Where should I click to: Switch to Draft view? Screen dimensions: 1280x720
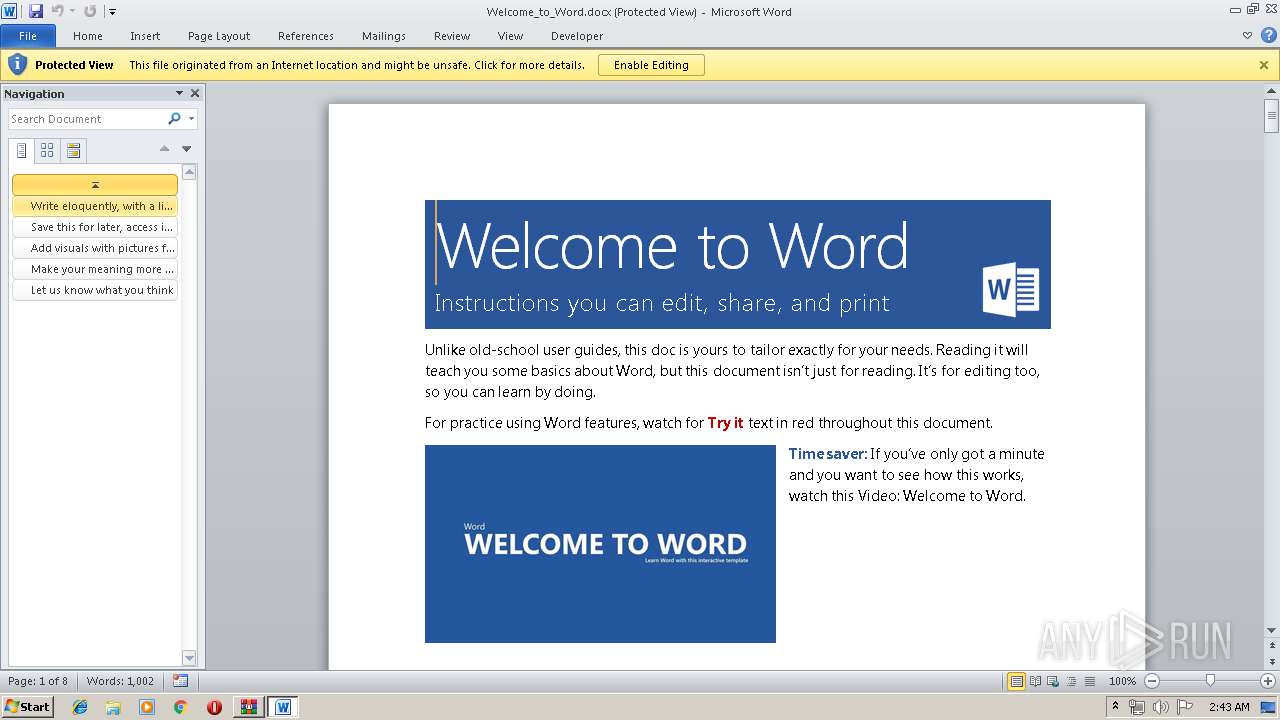[1089, 681]
